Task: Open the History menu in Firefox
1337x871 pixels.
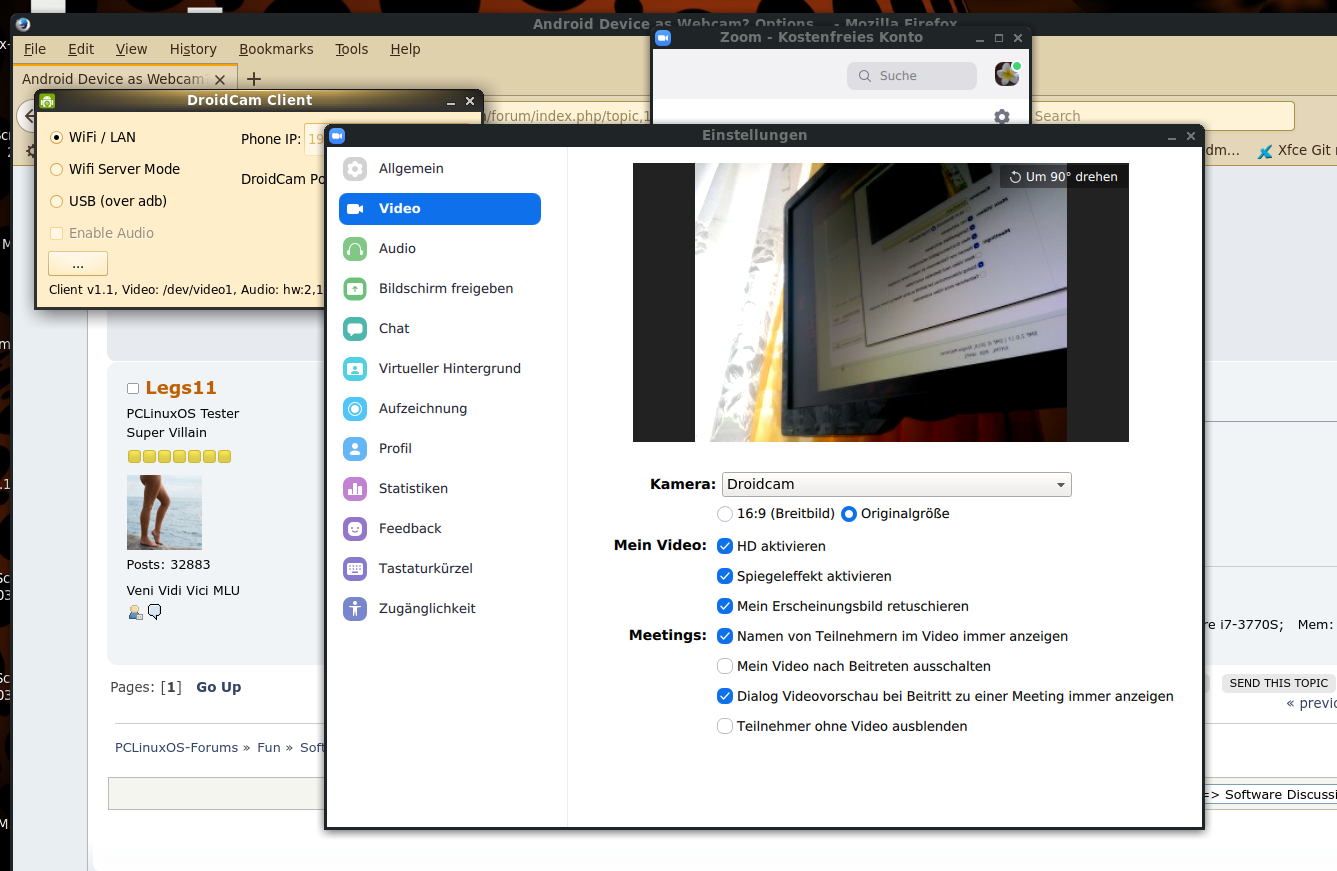Action: (193, 49)
